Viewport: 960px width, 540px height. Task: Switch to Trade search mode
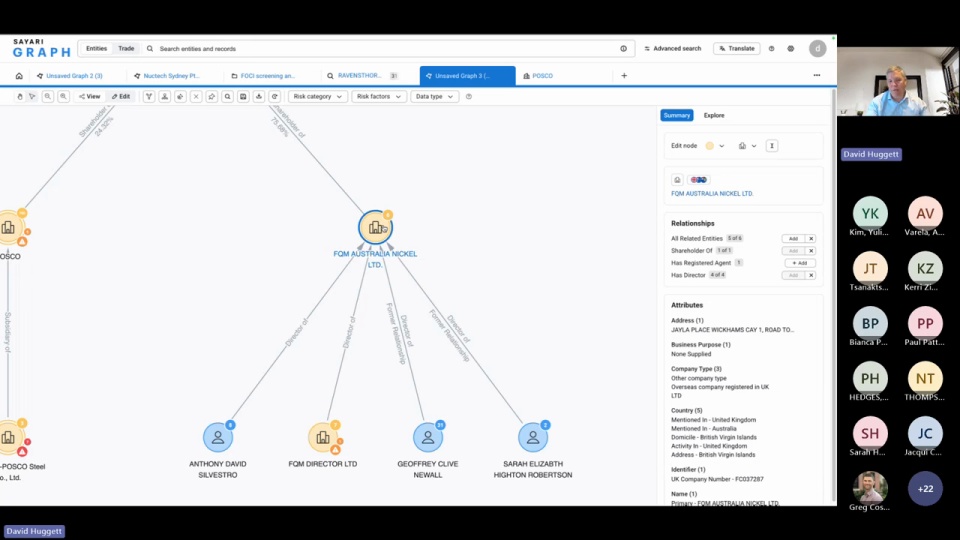coord(126,49)
